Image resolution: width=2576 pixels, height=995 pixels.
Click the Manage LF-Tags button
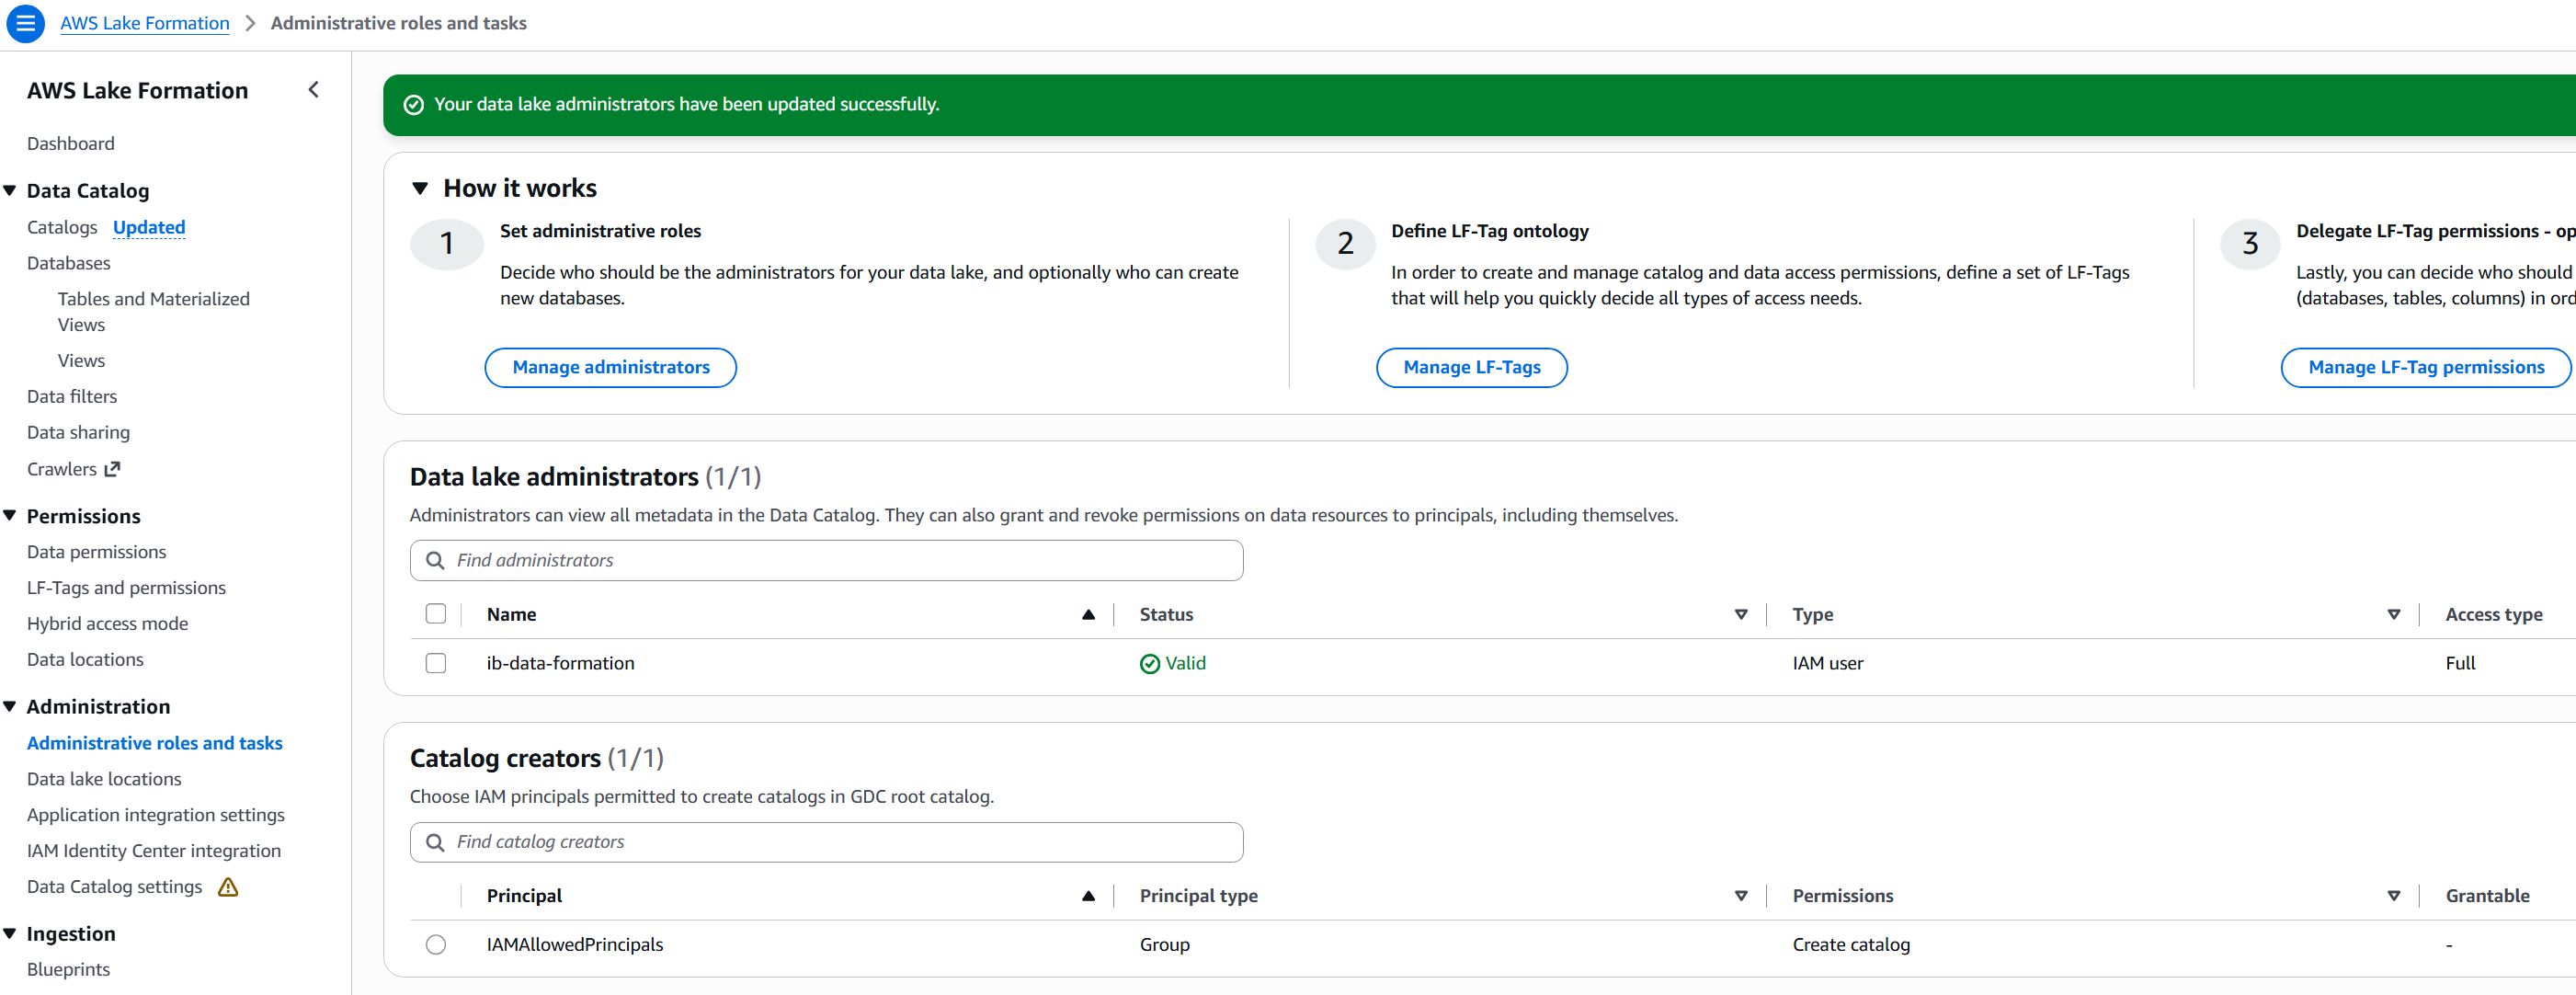tap(1472, 368)
